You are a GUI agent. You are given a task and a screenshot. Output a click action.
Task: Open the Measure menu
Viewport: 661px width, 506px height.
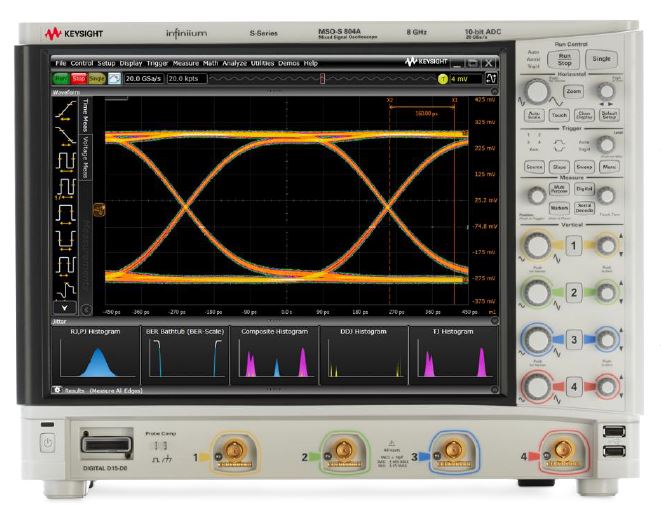185,63
